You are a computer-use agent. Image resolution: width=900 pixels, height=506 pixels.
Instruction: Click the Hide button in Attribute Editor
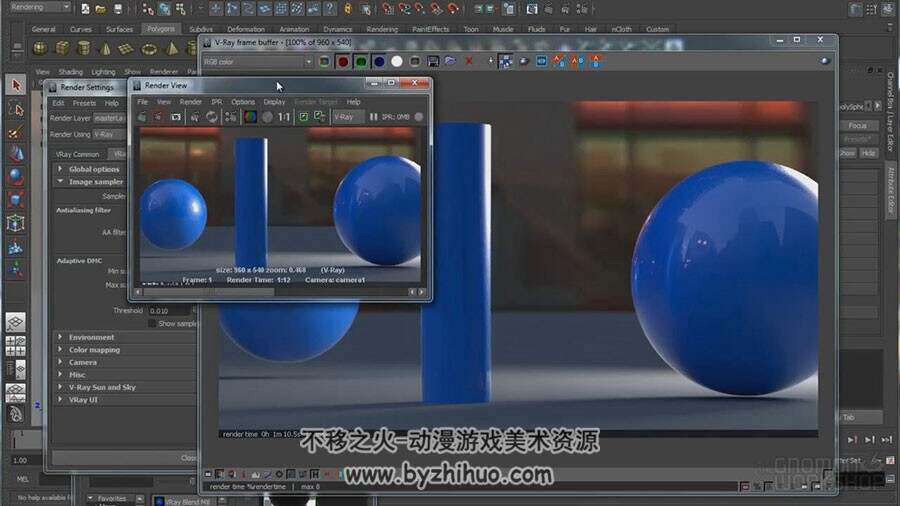pos(868,153)
